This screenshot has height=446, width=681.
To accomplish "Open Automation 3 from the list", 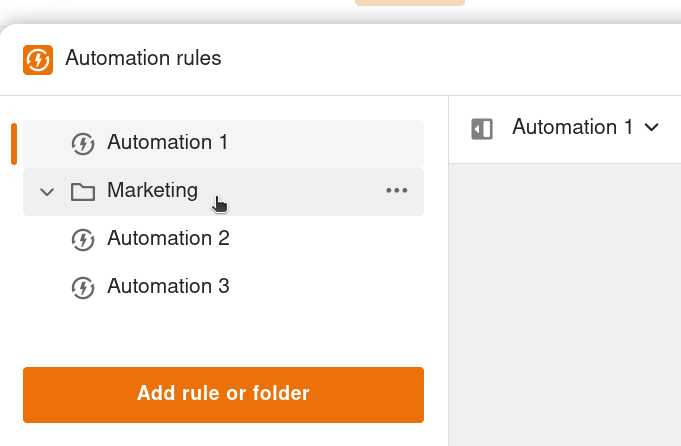I will click(x=168, y=287).
